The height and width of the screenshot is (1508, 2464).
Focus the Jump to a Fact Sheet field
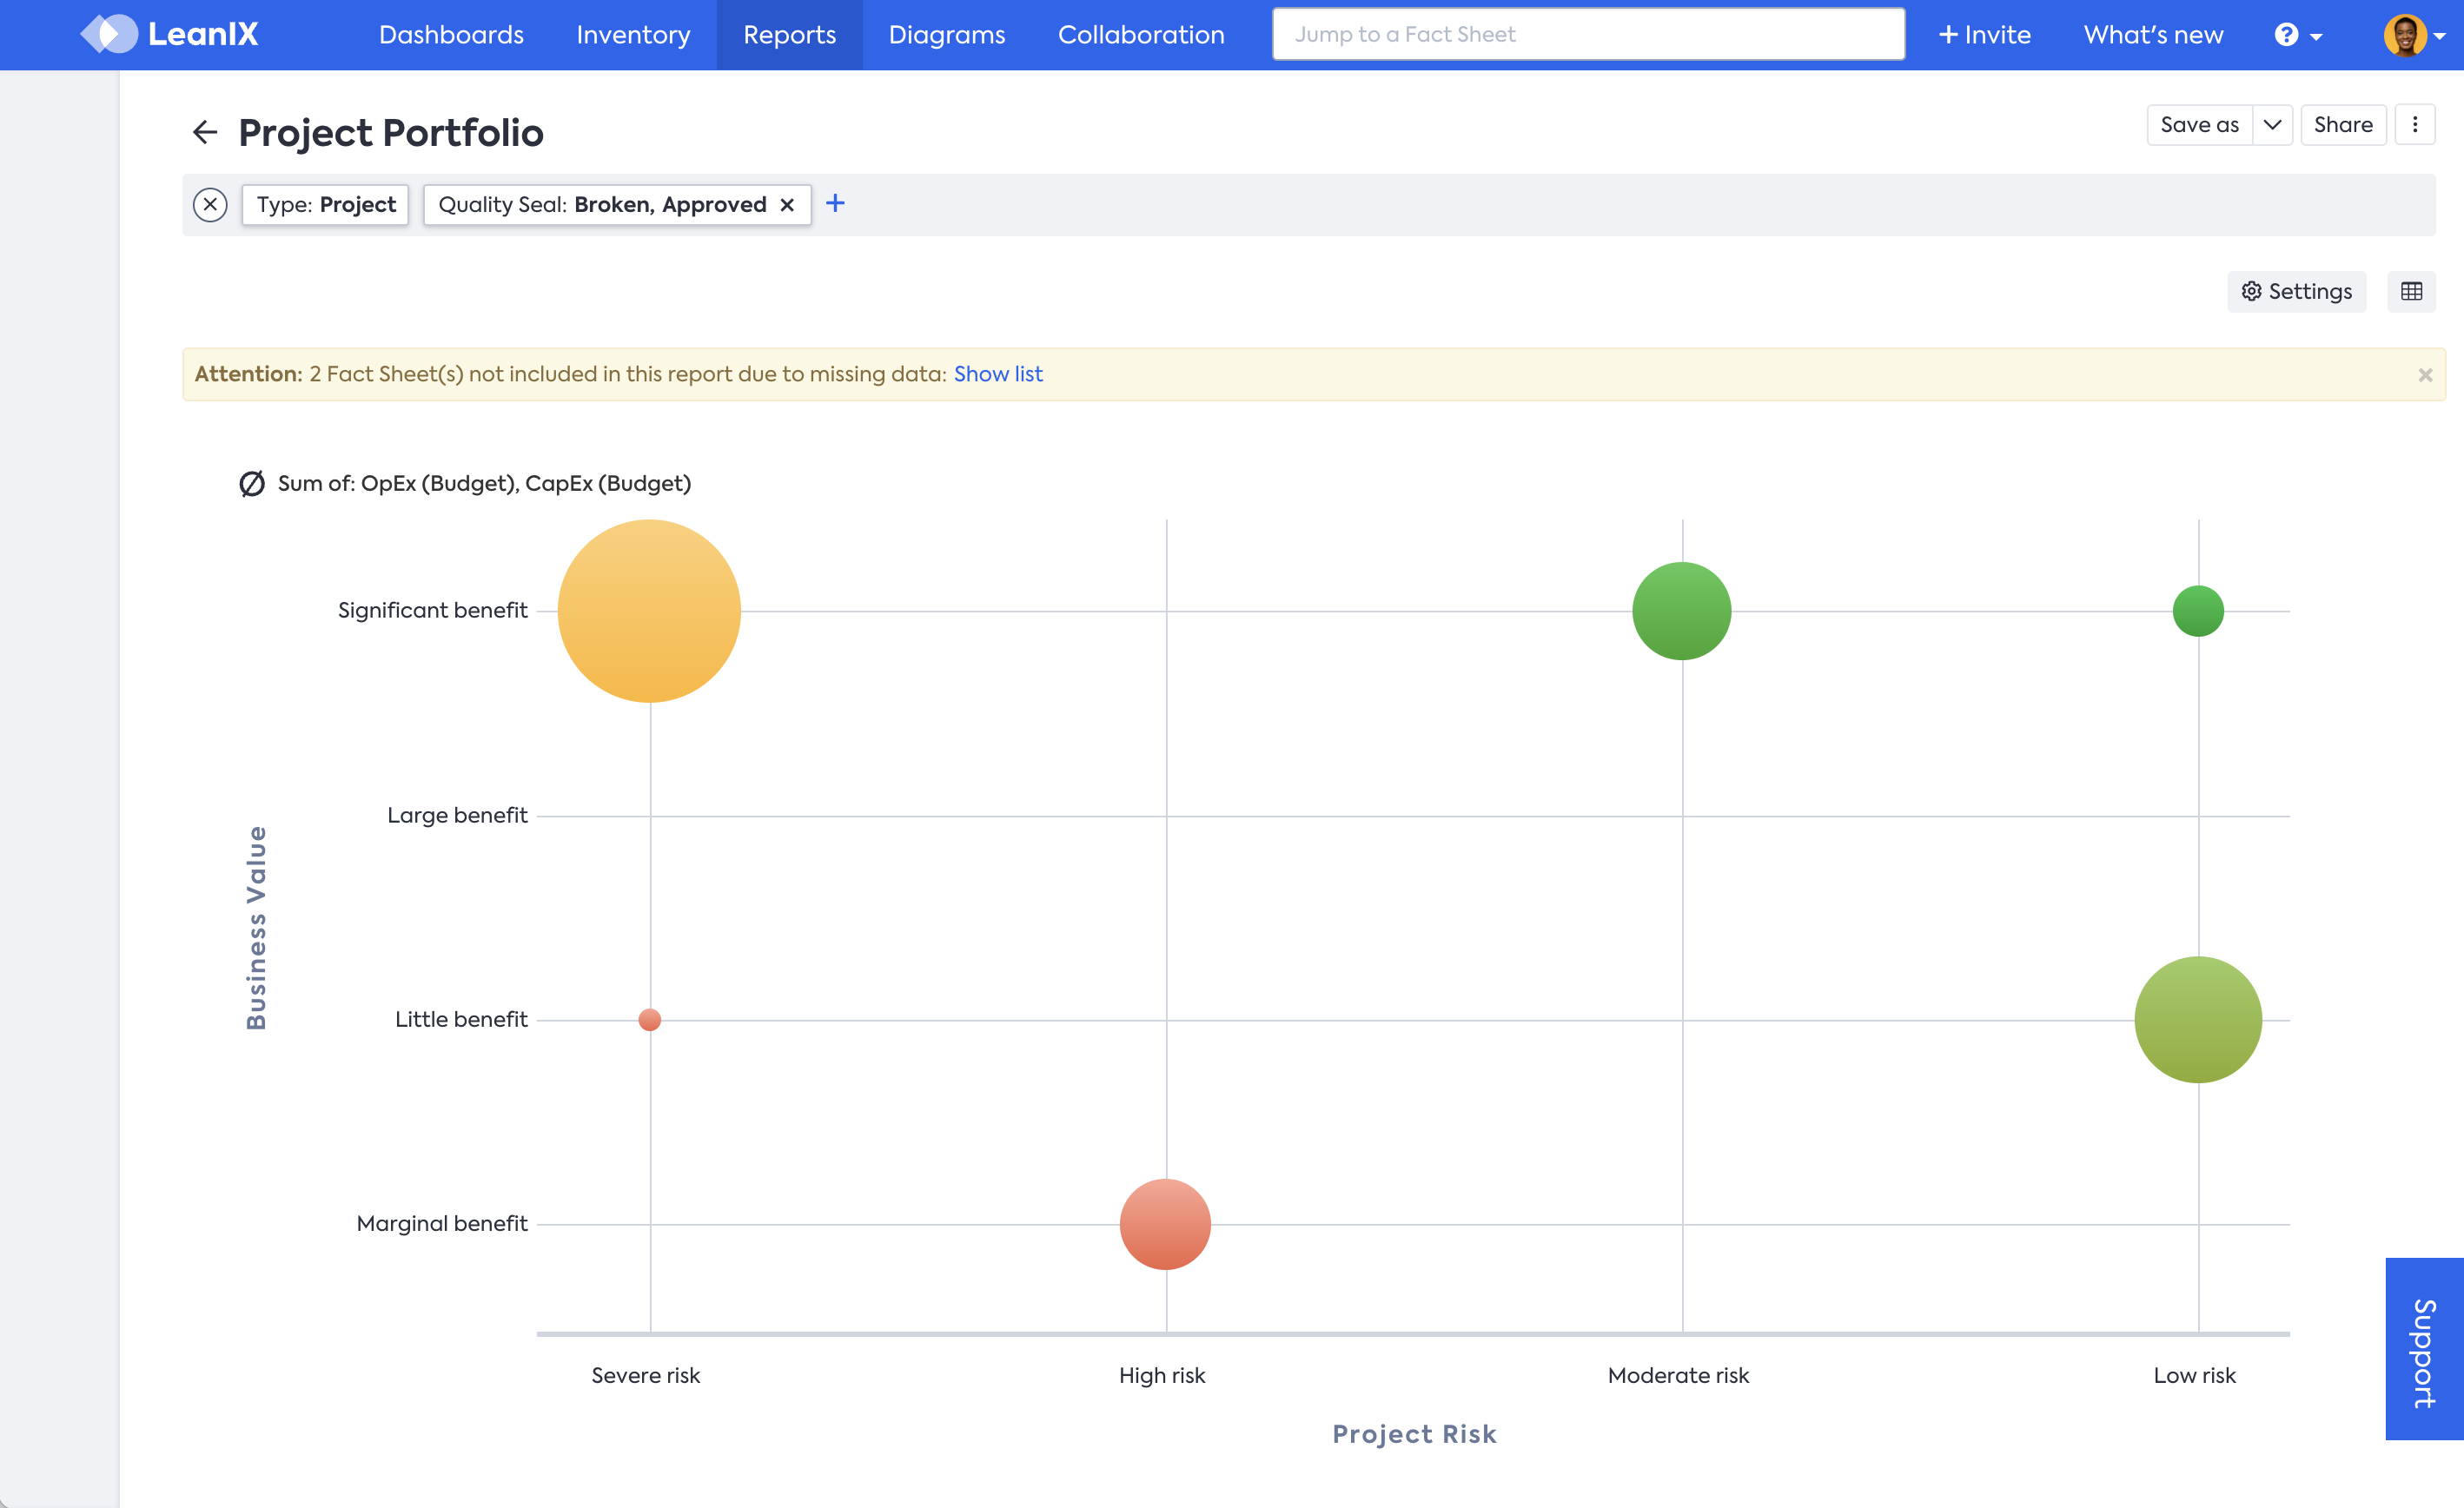click(x=1587, y=35)
